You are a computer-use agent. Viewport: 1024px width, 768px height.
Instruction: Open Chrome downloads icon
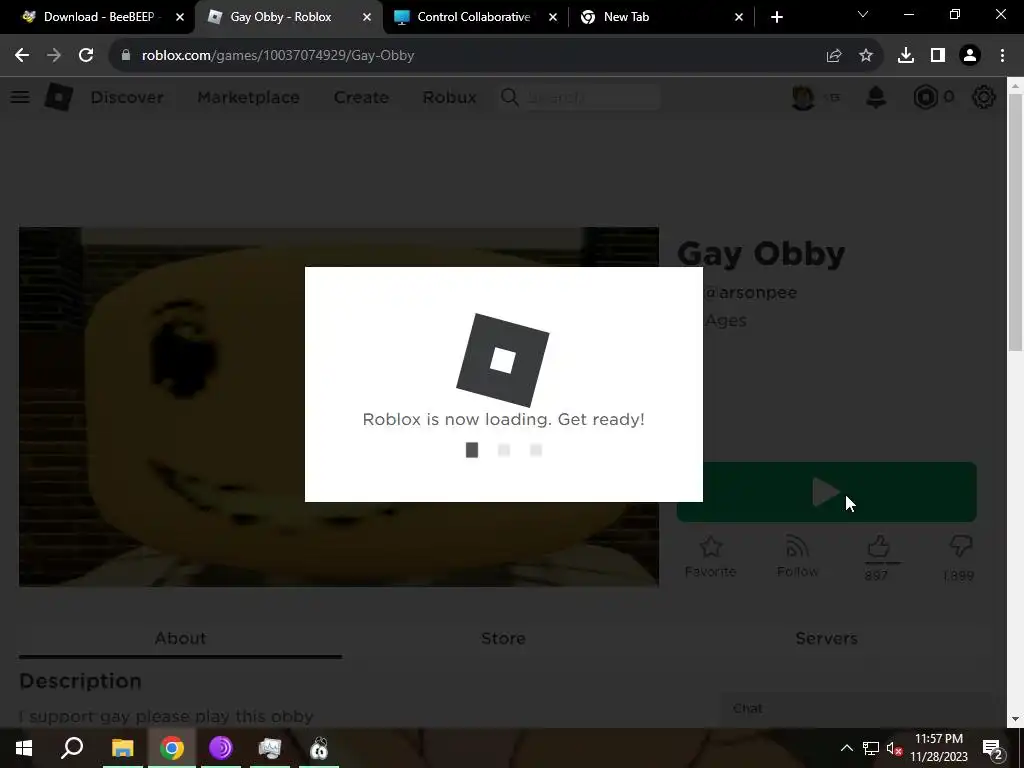pos(906,56)
